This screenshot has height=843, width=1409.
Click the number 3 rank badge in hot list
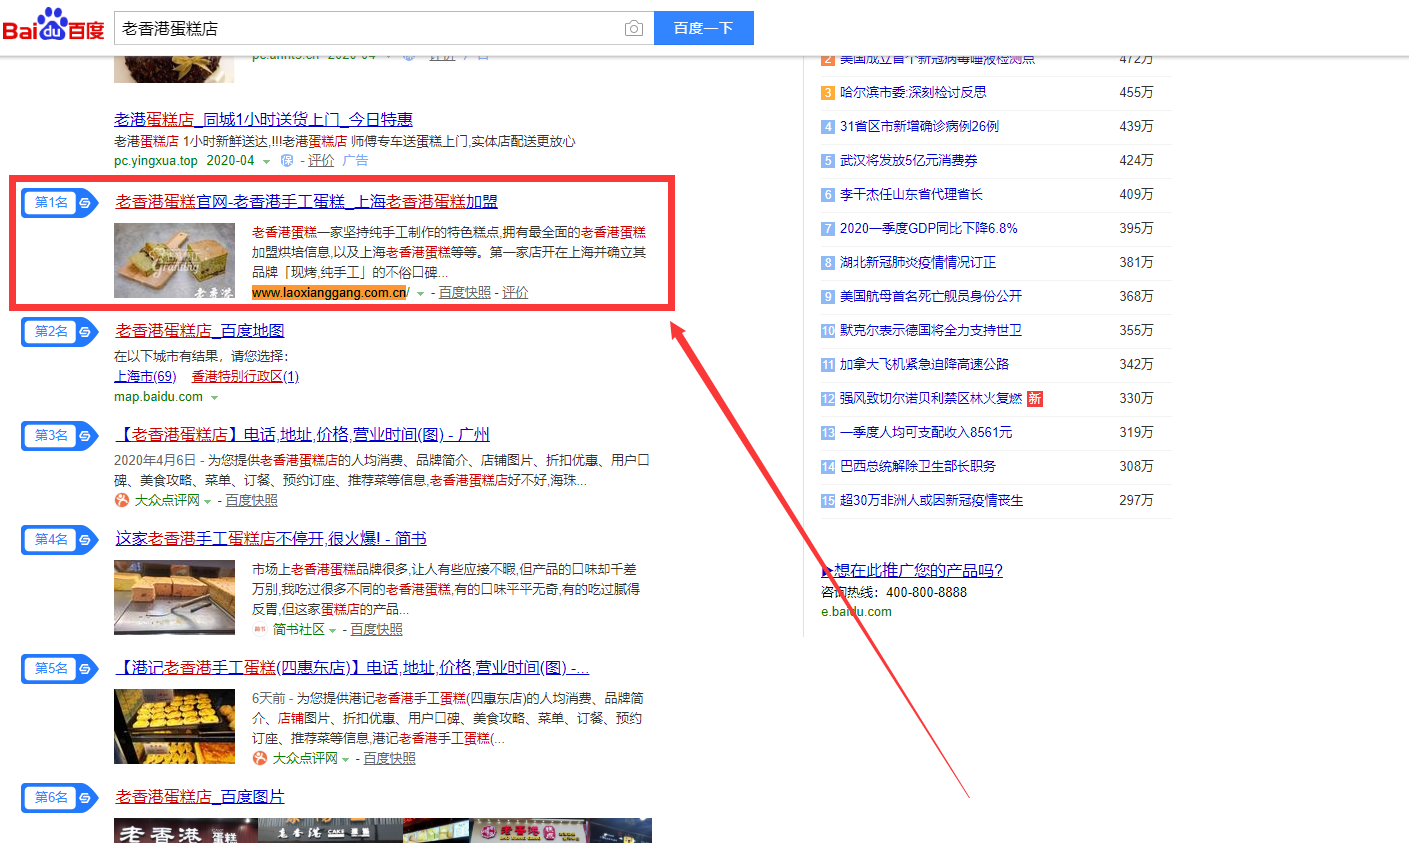pos(828,93)
